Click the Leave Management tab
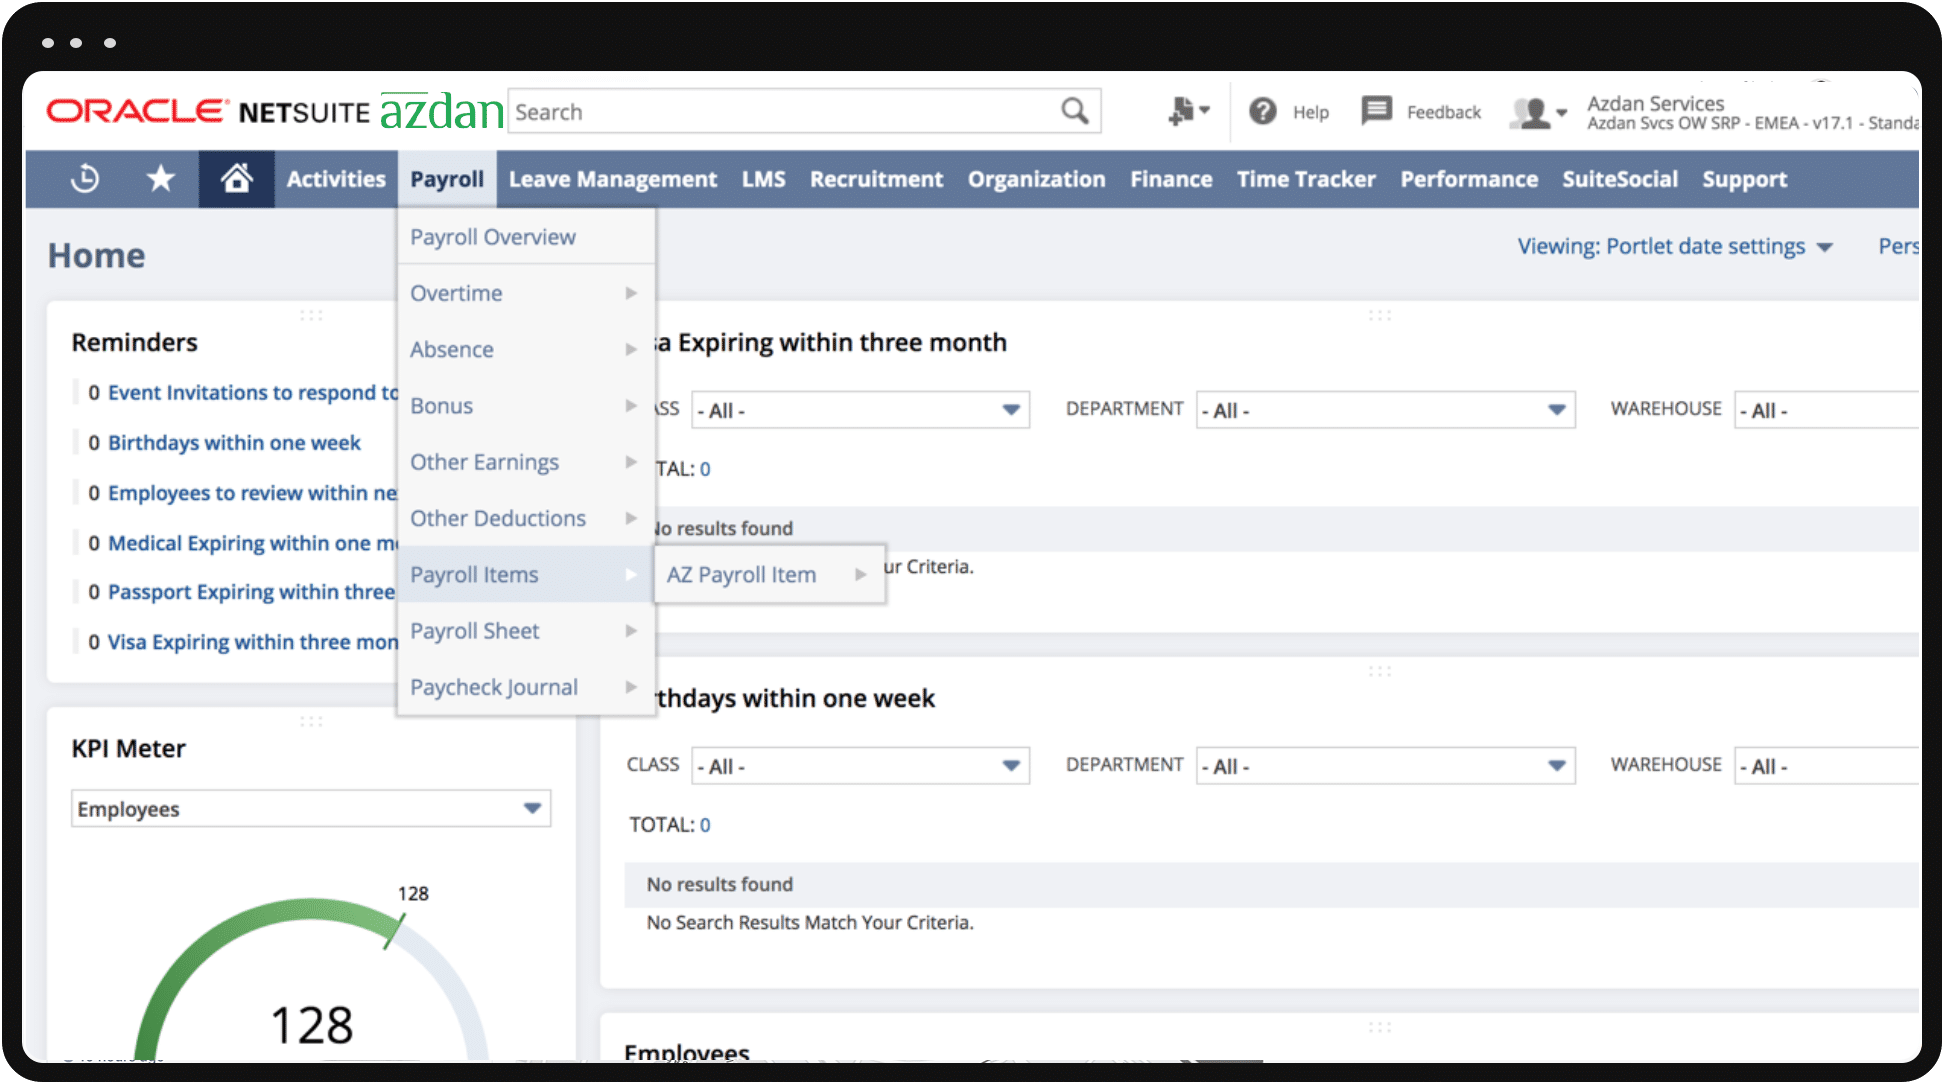 point(610,178)
